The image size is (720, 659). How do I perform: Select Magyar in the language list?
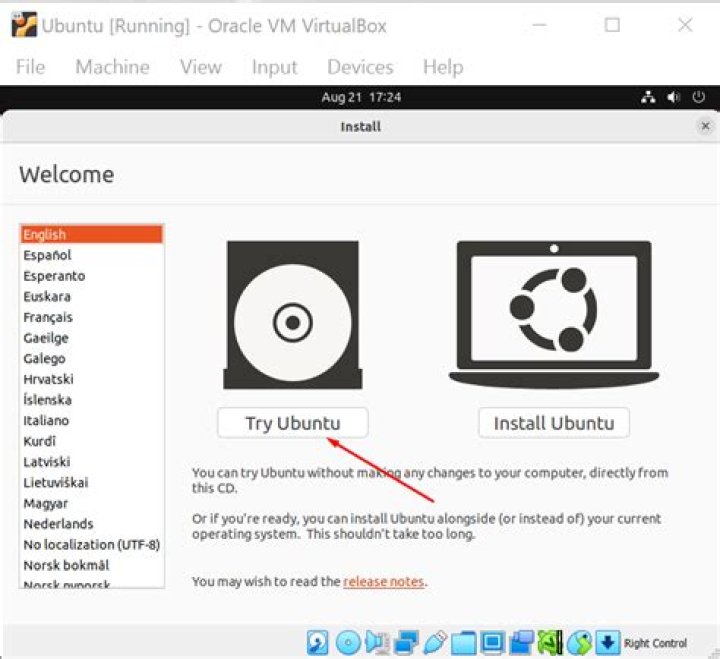coord(91,503)
